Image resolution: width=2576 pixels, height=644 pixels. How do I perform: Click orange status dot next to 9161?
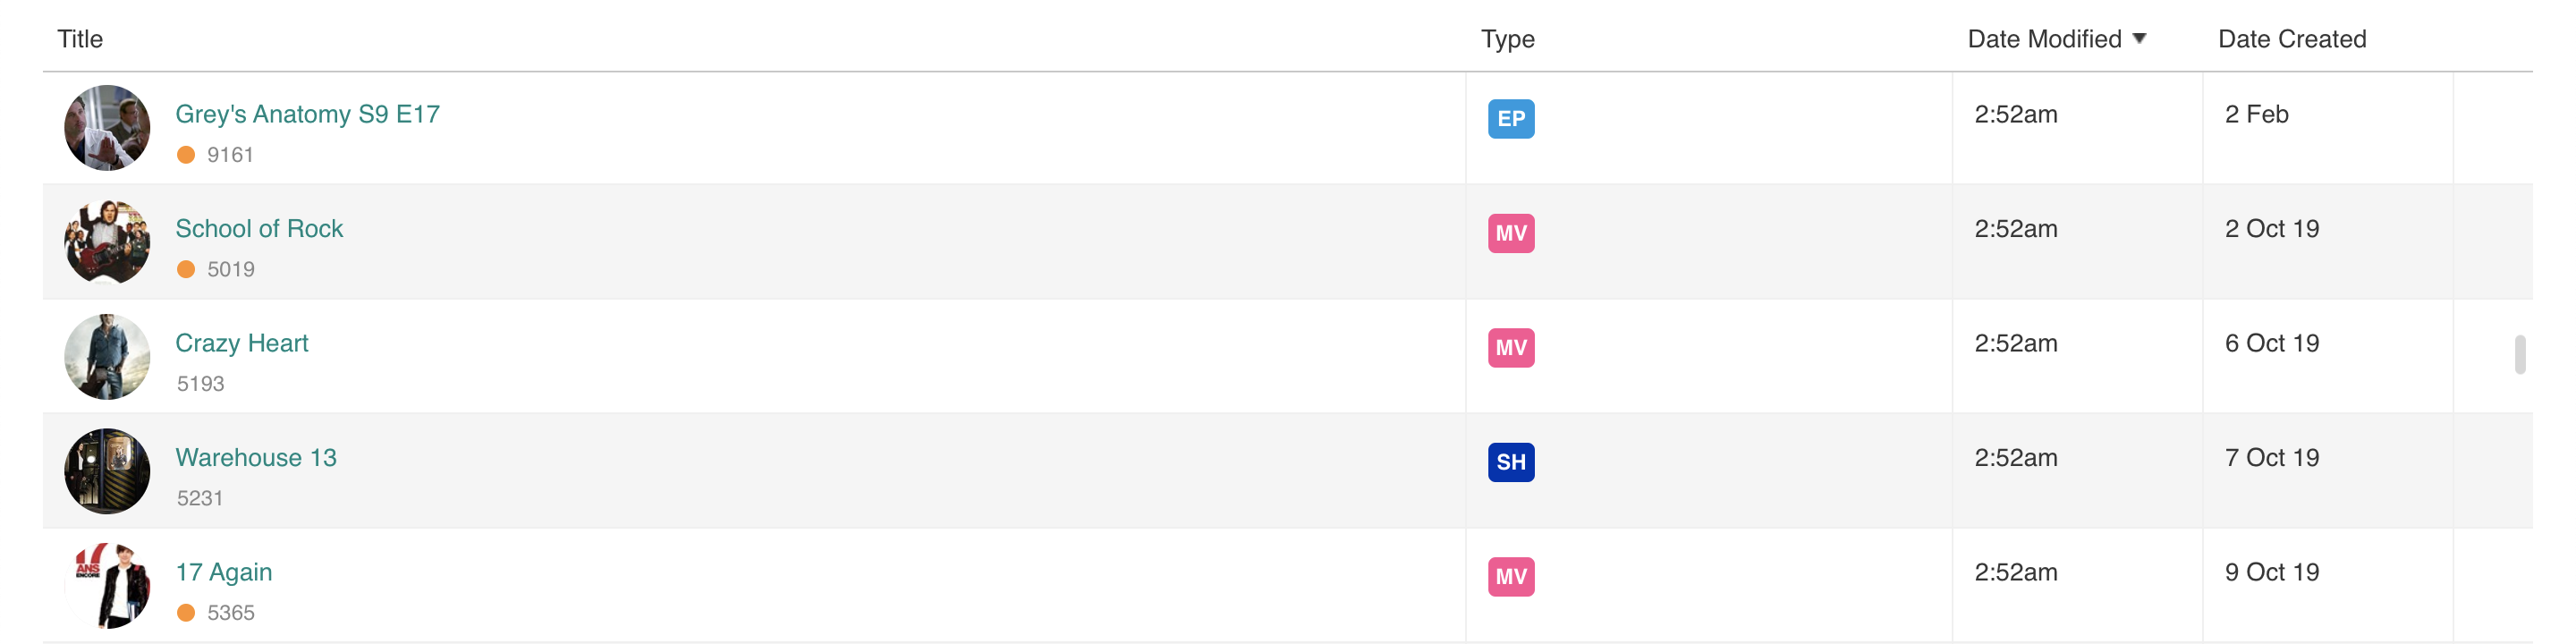click(x=186, y=155)
